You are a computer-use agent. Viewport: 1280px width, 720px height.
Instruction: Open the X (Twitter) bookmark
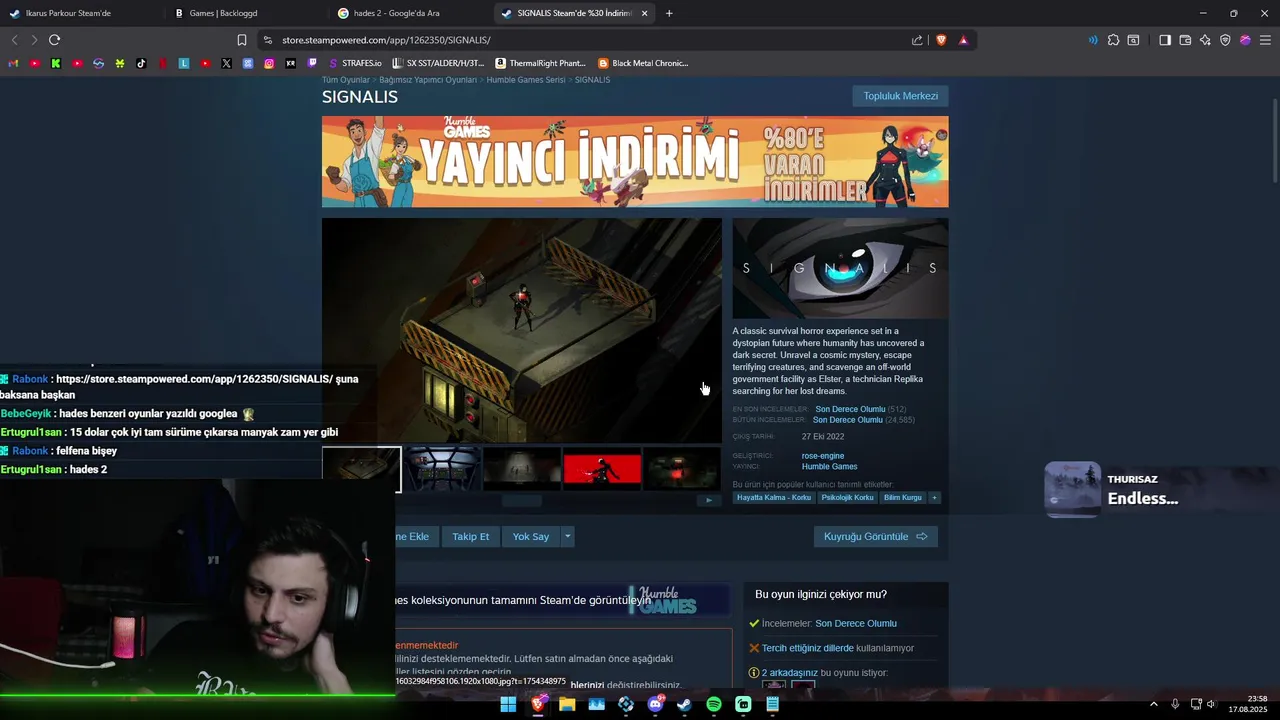click(x=226, y=63)
